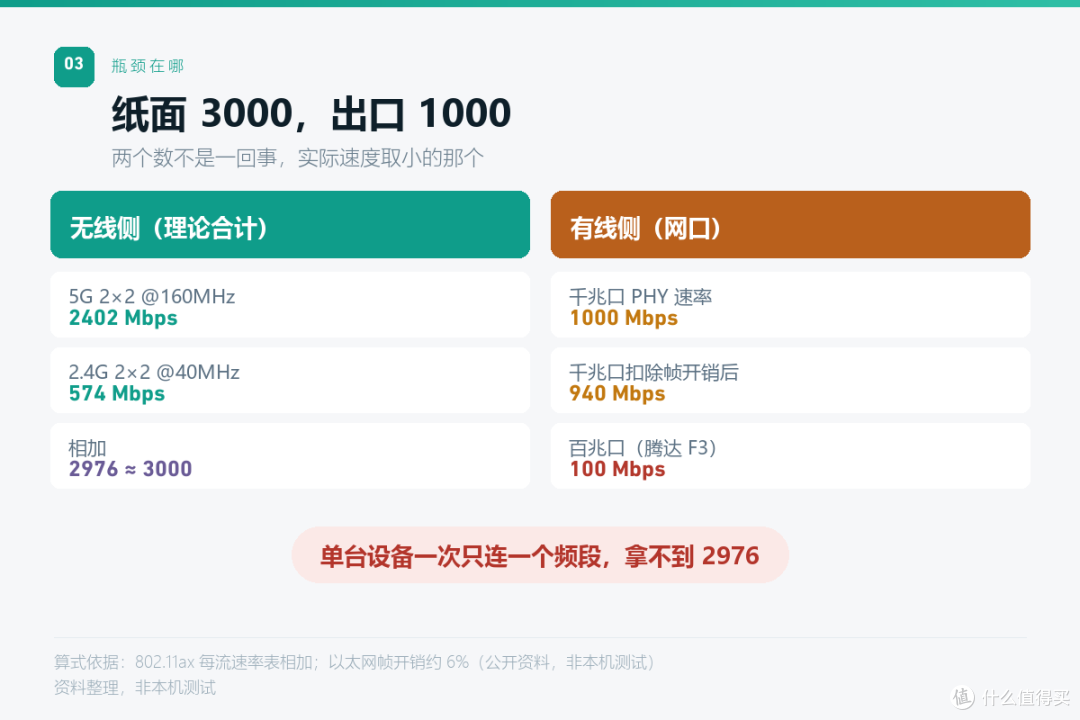Click the 940 Mbps value

(x=617, y=393)
